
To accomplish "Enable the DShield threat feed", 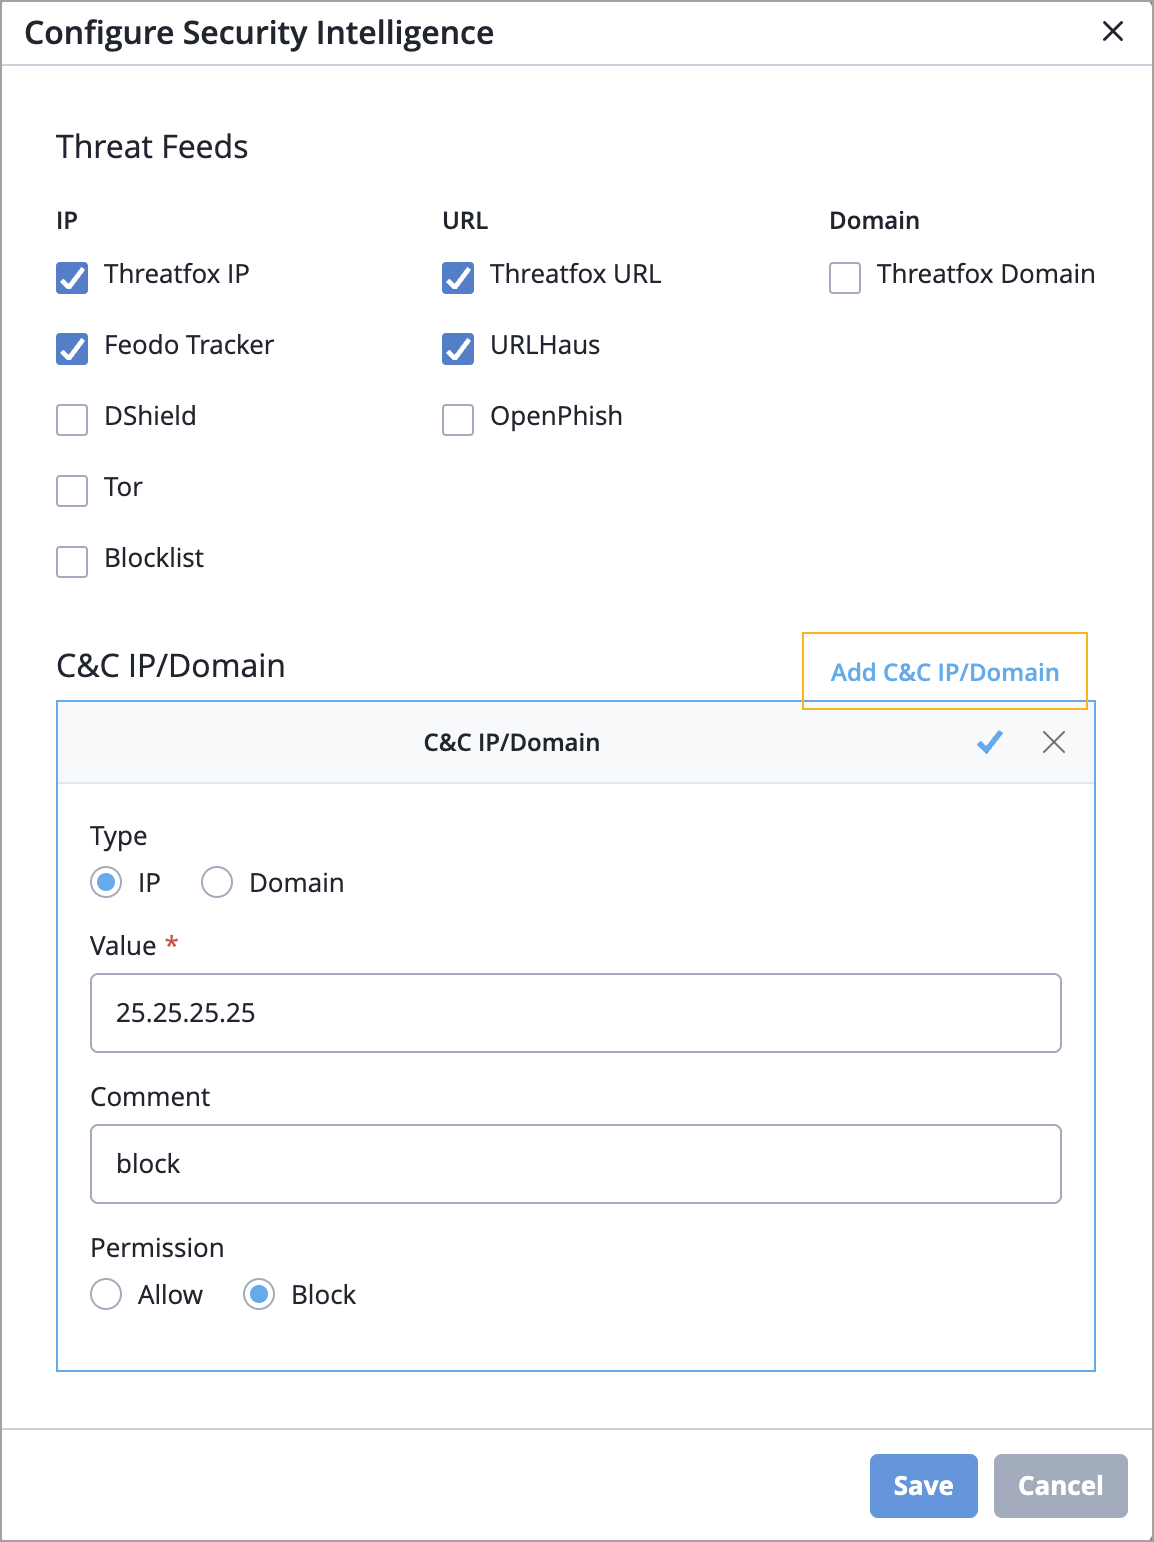I will pyautogui.click(x=72, y=420).
